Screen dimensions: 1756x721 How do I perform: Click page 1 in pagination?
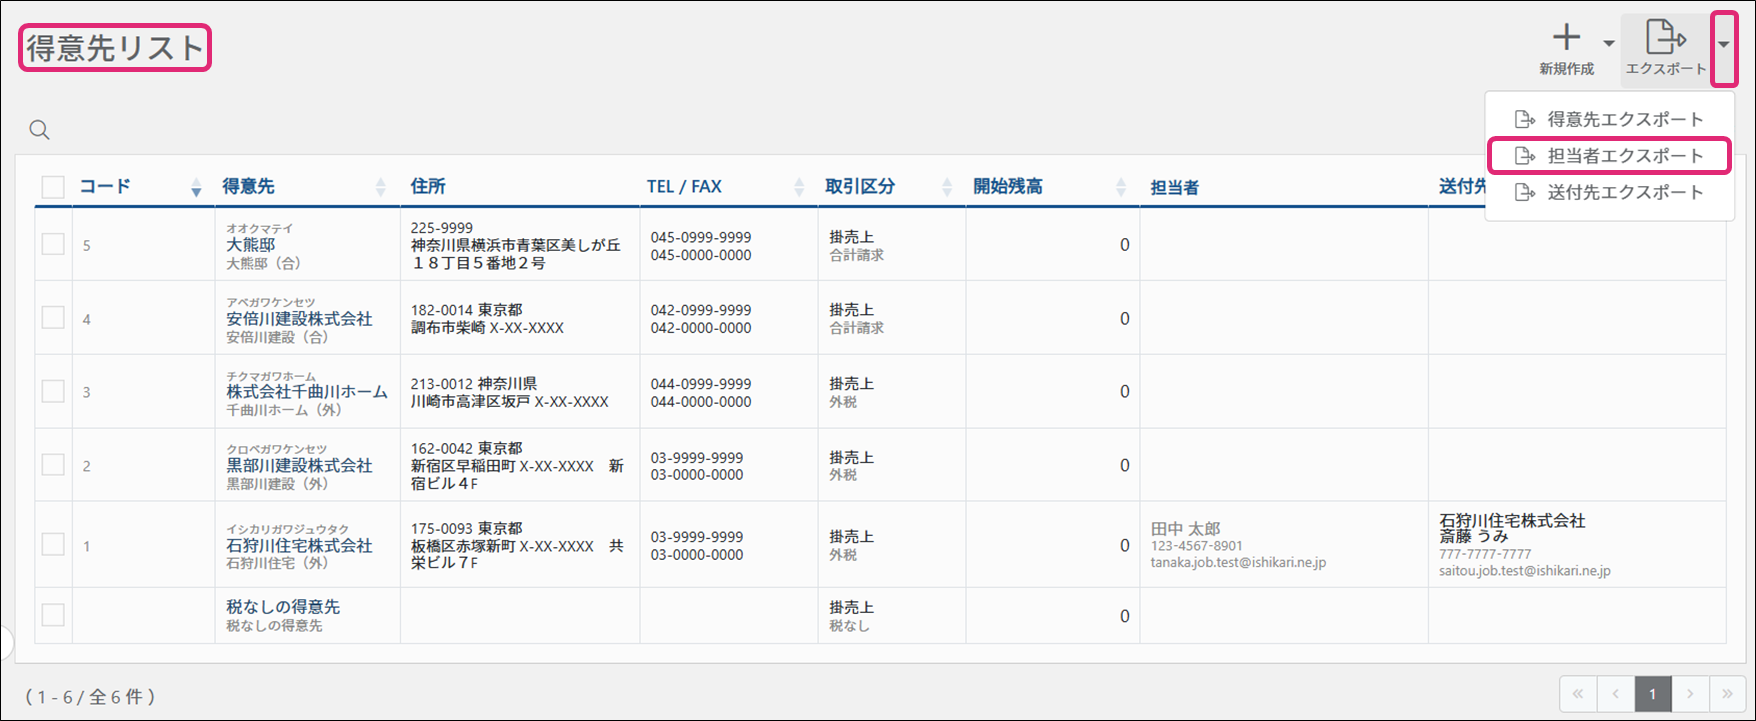1653,694
